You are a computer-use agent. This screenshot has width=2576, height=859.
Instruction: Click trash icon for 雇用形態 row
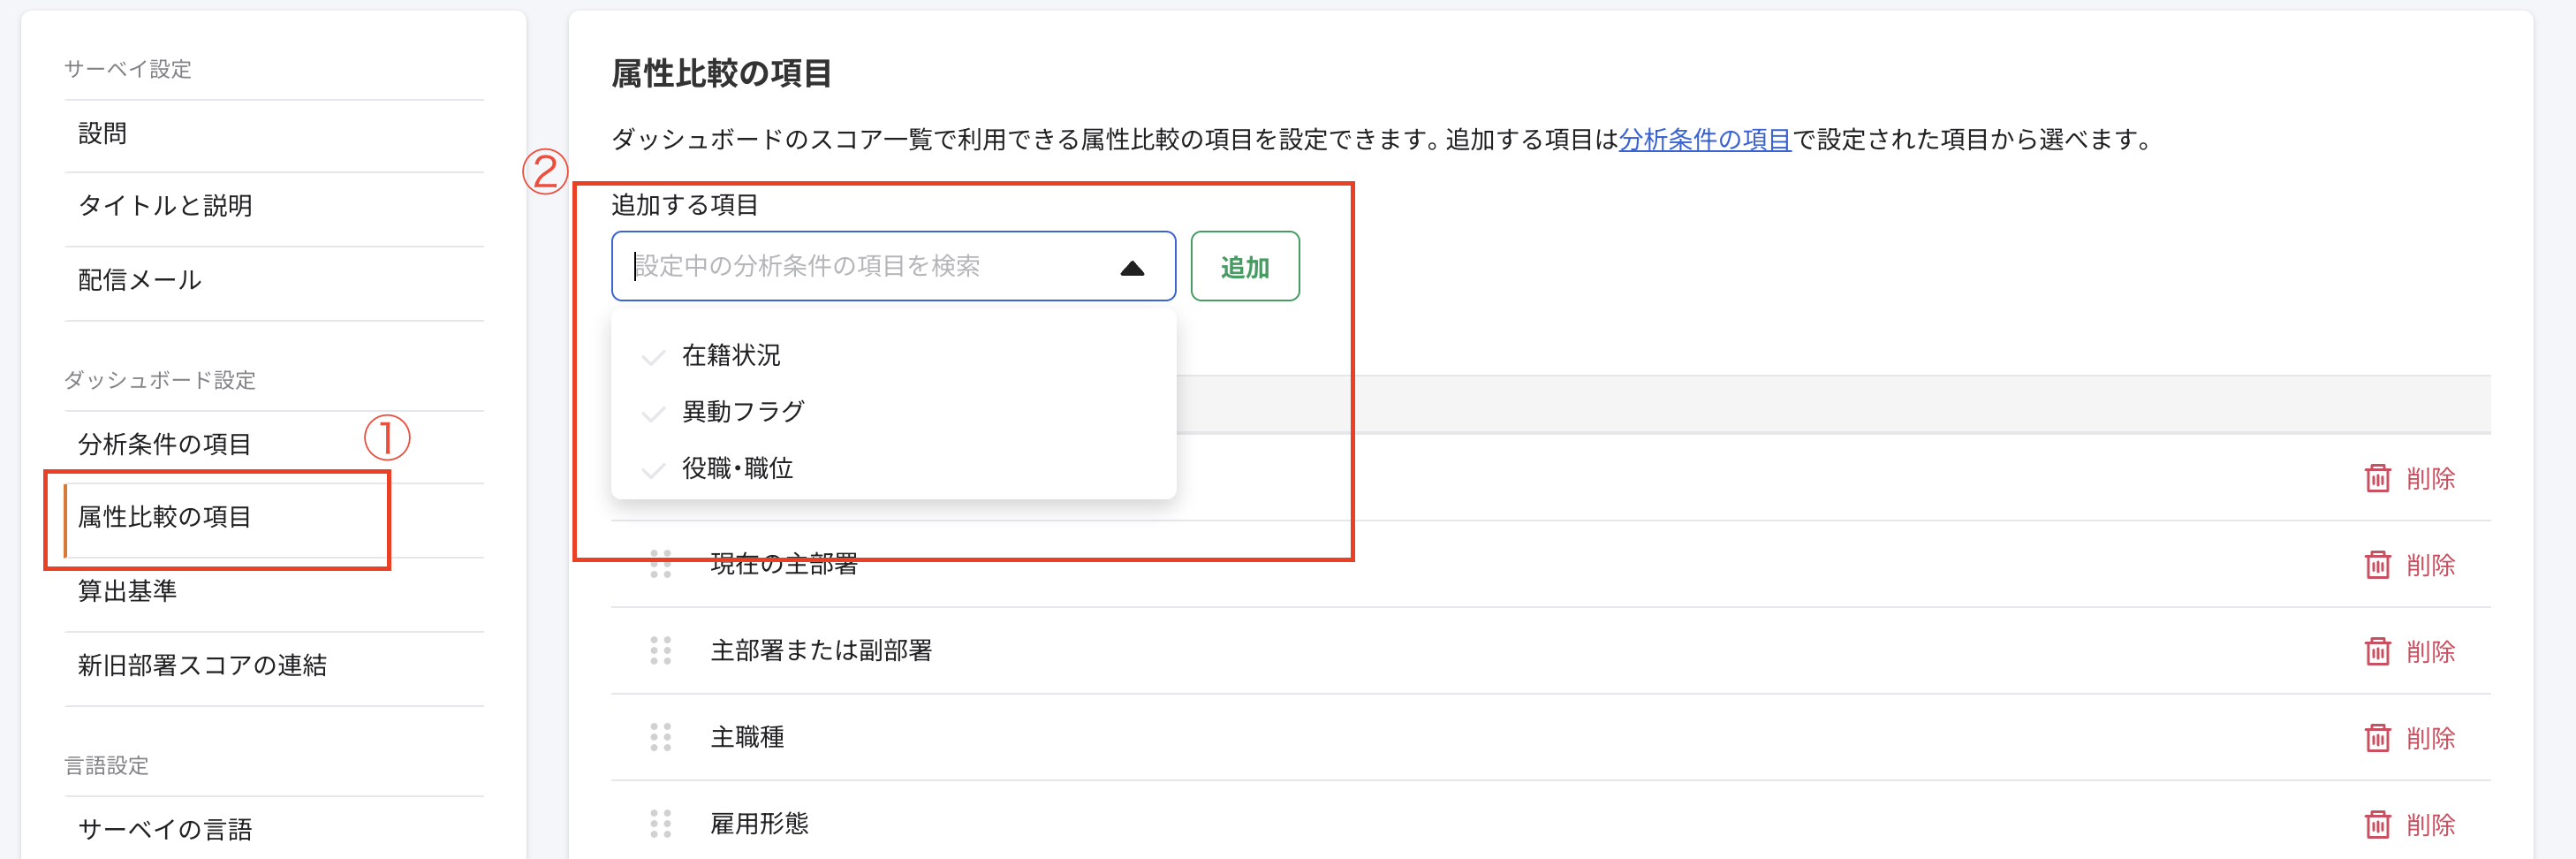(2376, 825)
